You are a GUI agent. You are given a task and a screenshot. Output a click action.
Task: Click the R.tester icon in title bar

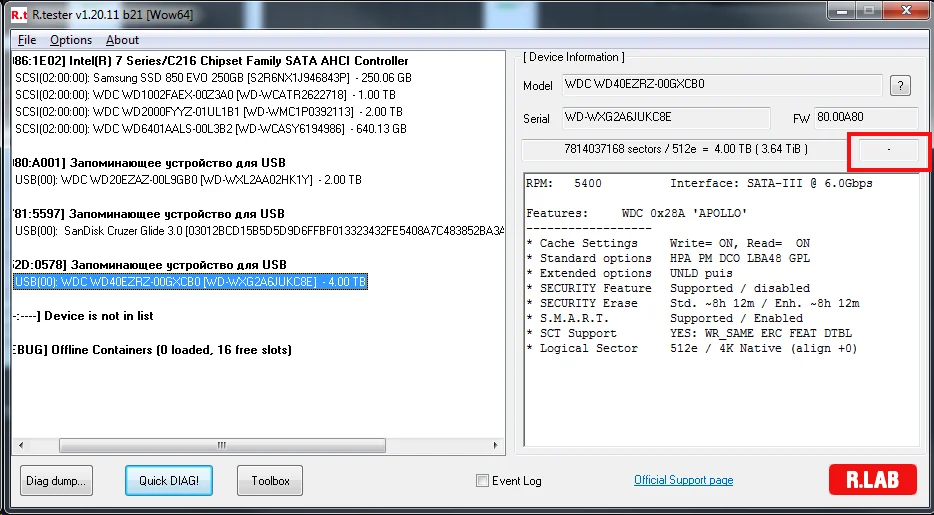[x=18, y=15]
